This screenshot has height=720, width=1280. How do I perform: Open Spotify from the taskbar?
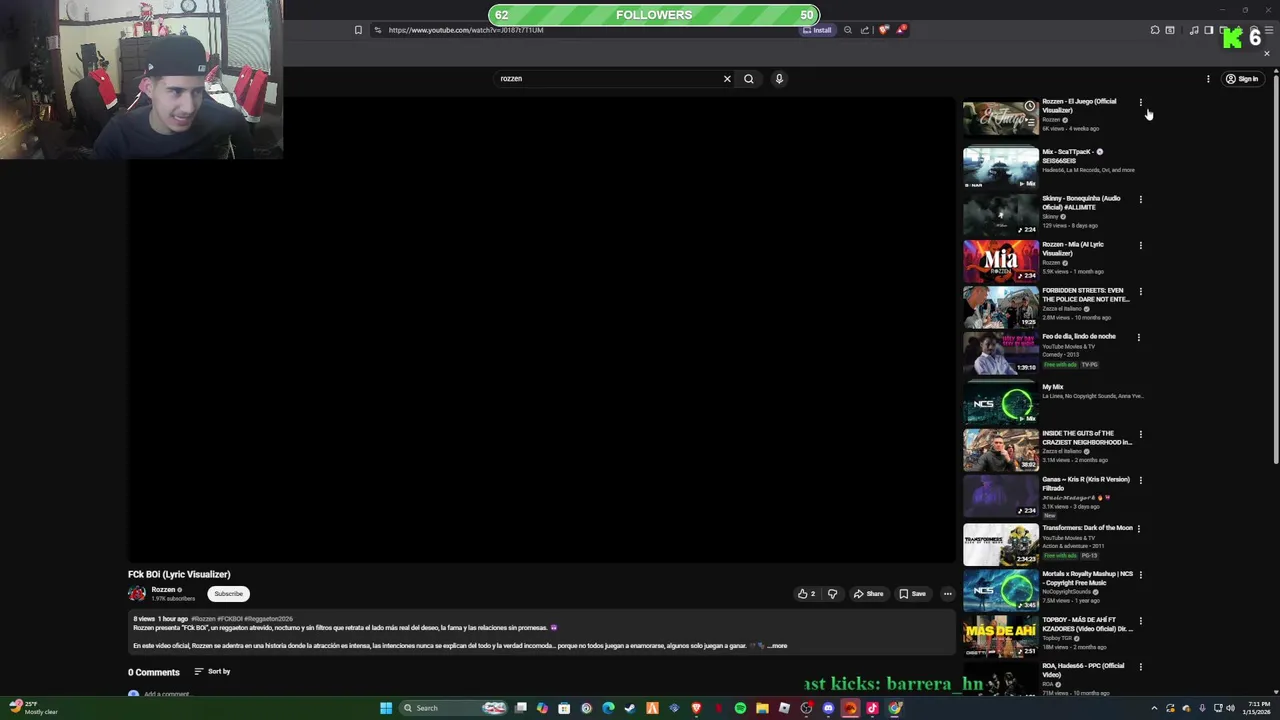click(740, 708)
